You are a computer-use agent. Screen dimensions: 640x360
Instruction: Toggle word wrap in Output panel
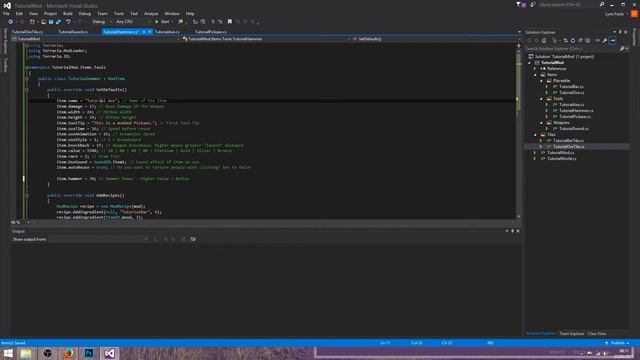tap(193, 239)
